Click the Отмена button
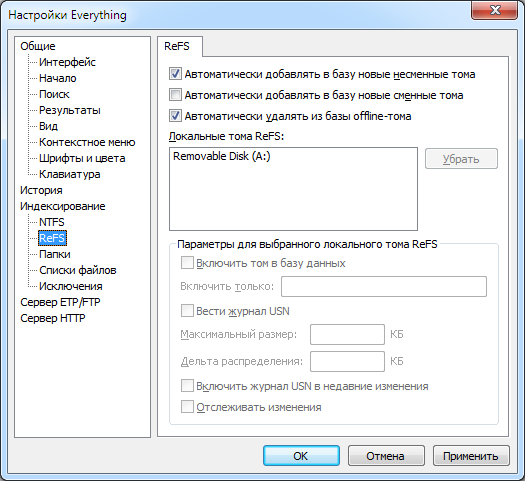The image size is (525, 481). coord(386,456)
